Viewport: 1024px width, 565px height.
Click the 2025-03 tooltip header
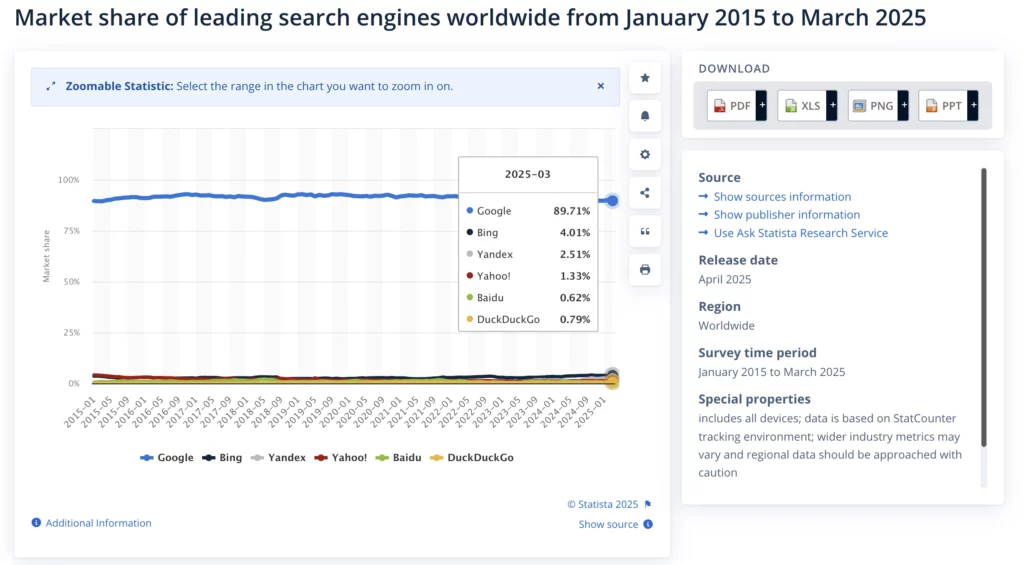528,174
